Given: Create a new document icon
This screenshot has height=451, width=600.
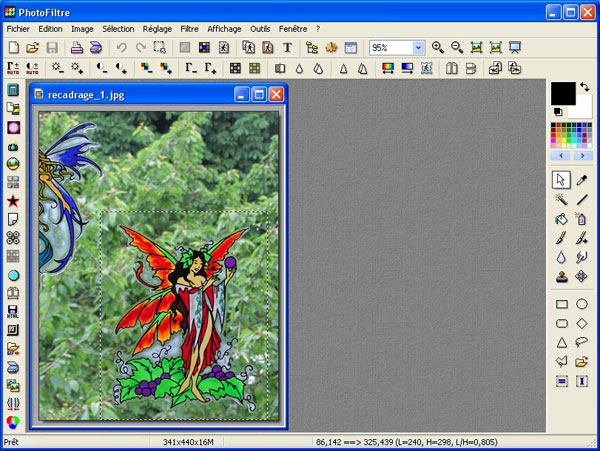Looking at the screenshot, I should (x=14, y=47).
